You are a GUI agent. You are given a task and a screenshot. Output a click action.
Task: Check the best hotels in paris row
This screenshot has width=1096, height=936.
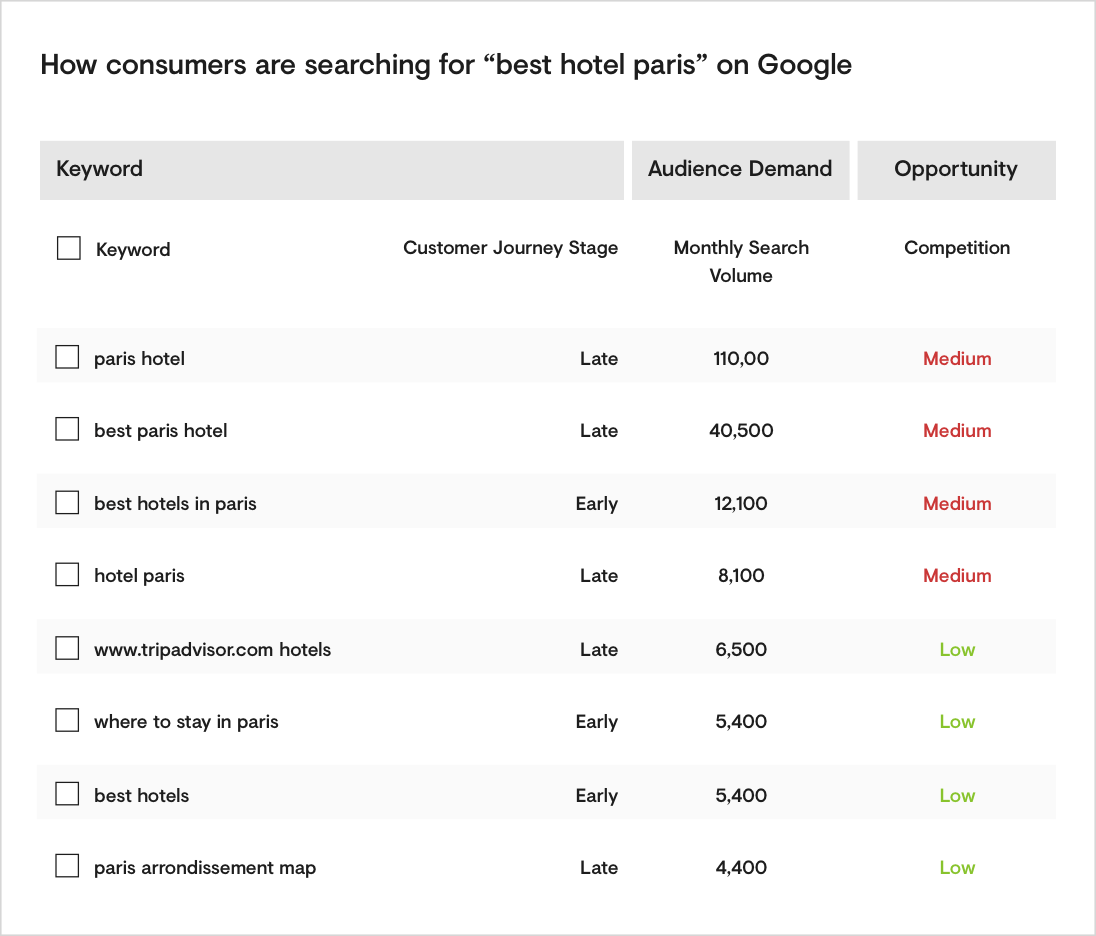(x=67, y=503)
